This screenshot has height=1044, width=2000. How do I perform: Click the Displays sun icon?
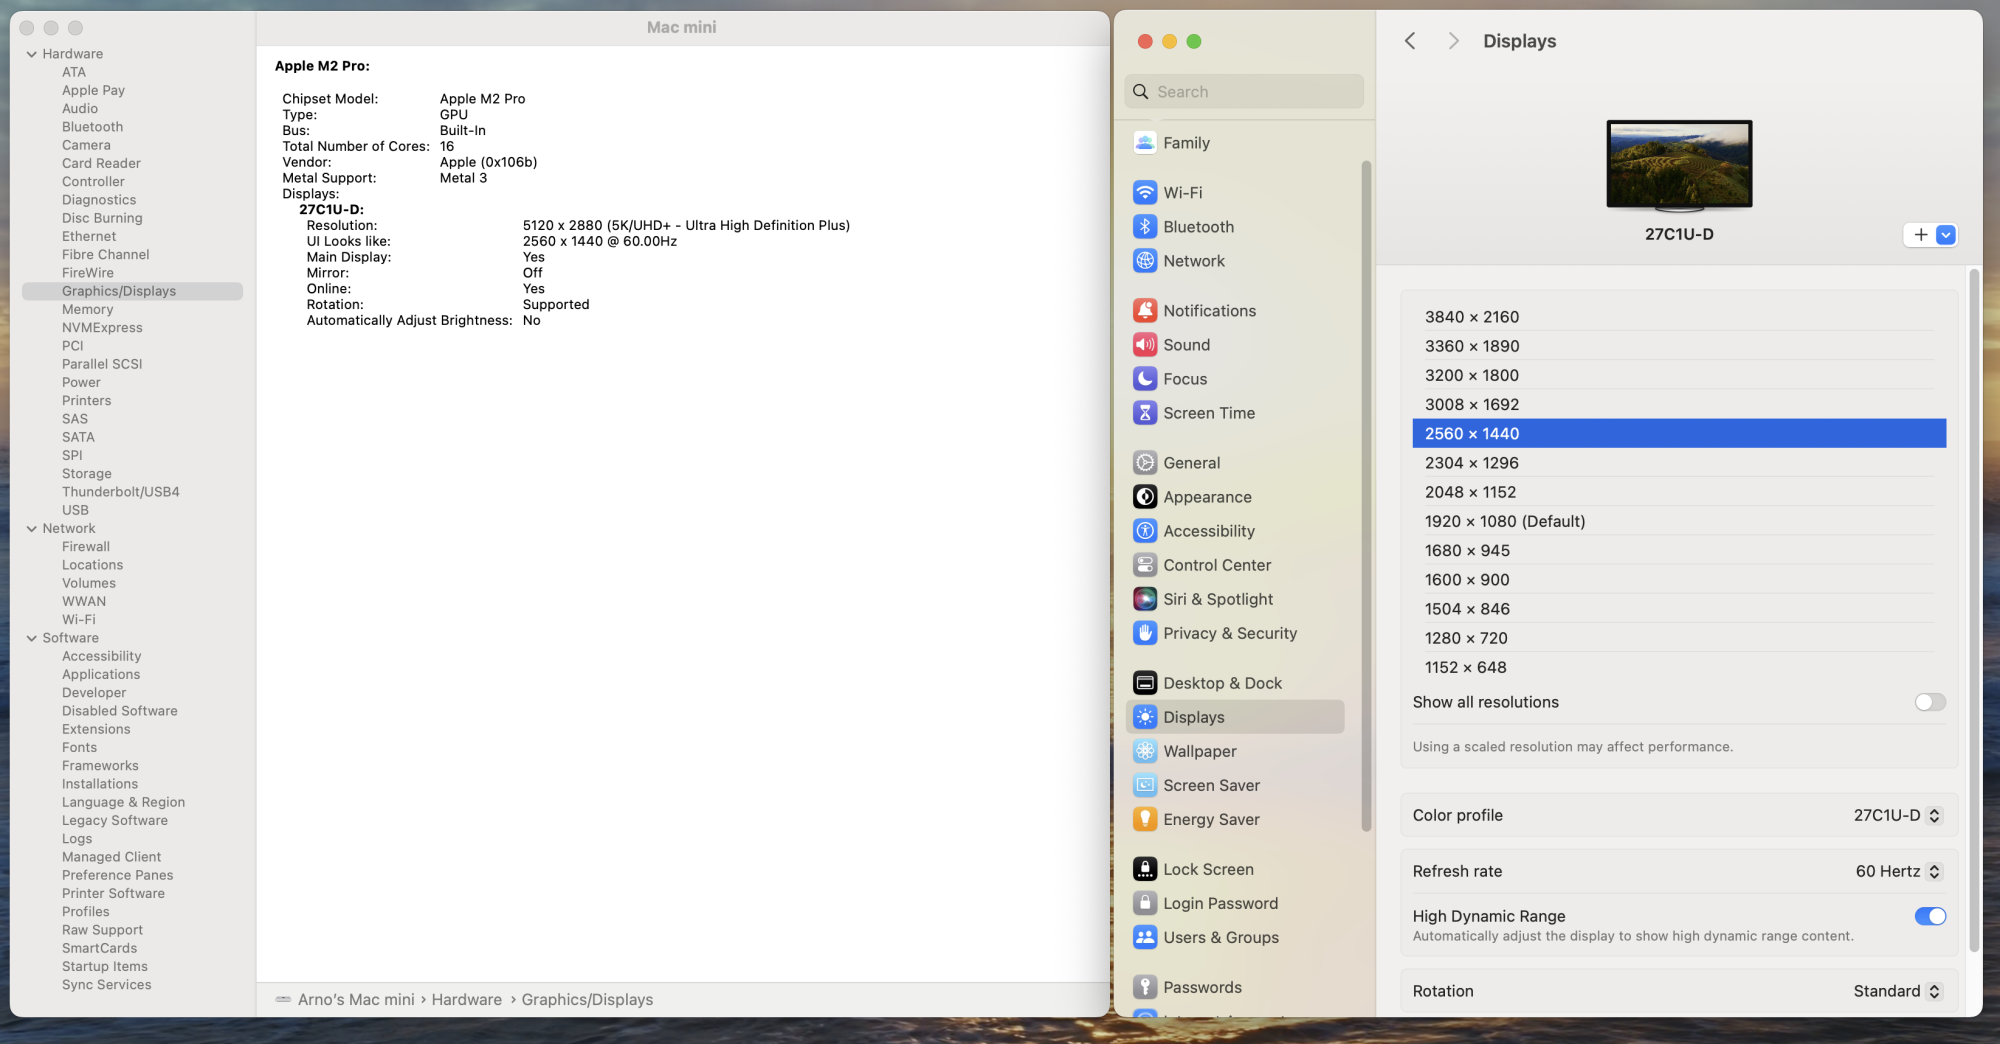tap(1145, 717)
